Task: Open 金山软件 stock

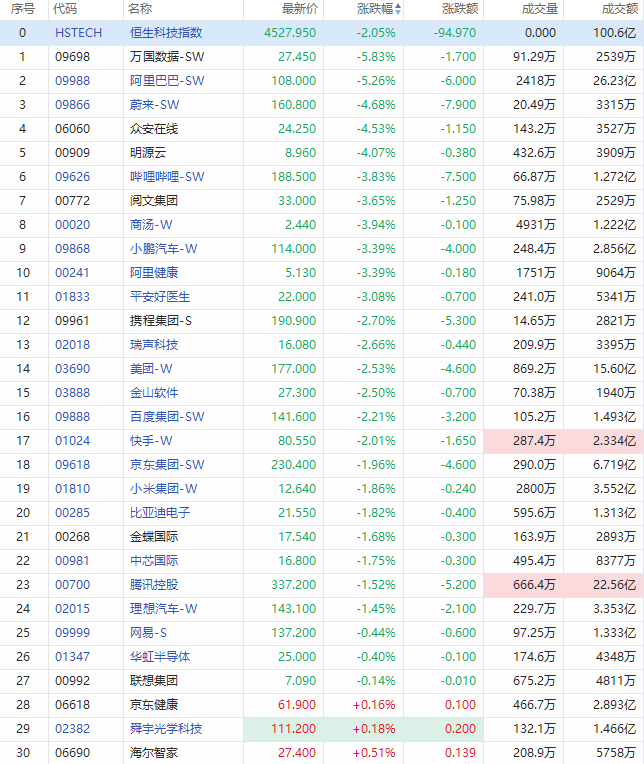Action: (x=154, y=392)
